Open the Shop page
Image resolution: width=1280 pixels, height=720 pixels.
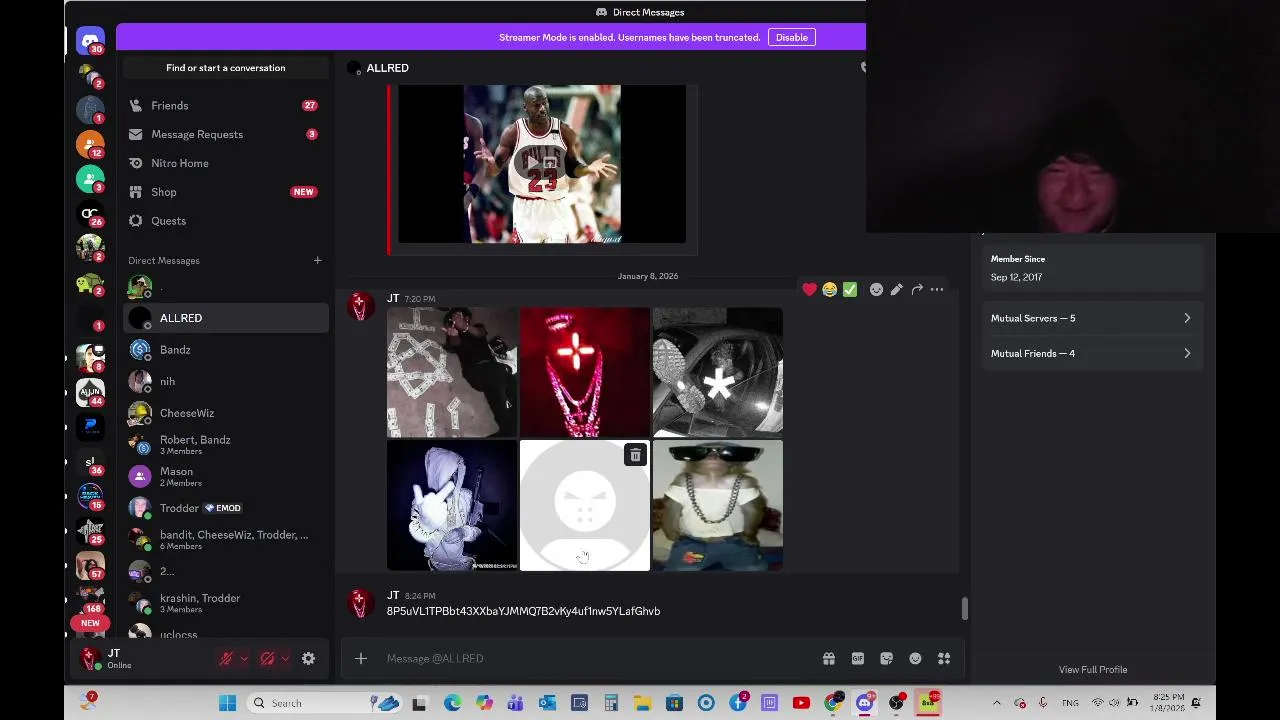coord(225,192)
